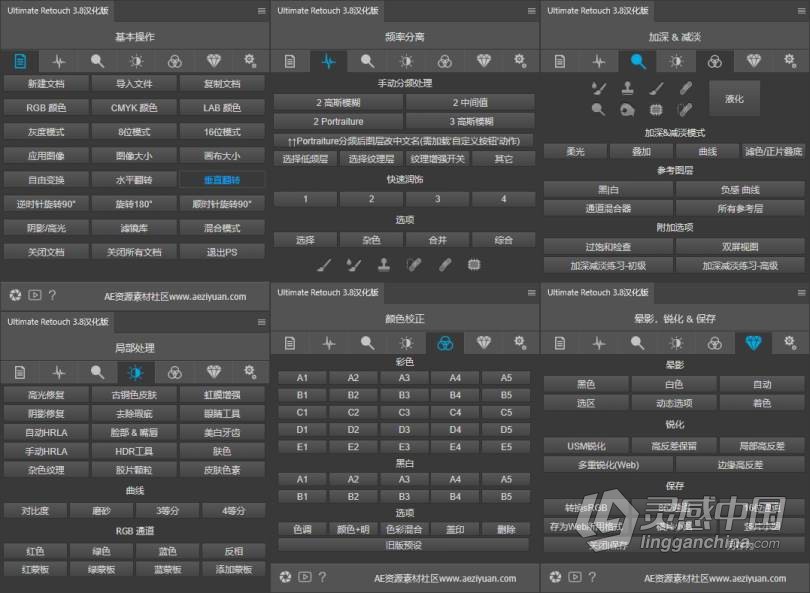The image size is (810, 593).
Task: Click 白色 vignette button
Action: (x=674, y=384)
